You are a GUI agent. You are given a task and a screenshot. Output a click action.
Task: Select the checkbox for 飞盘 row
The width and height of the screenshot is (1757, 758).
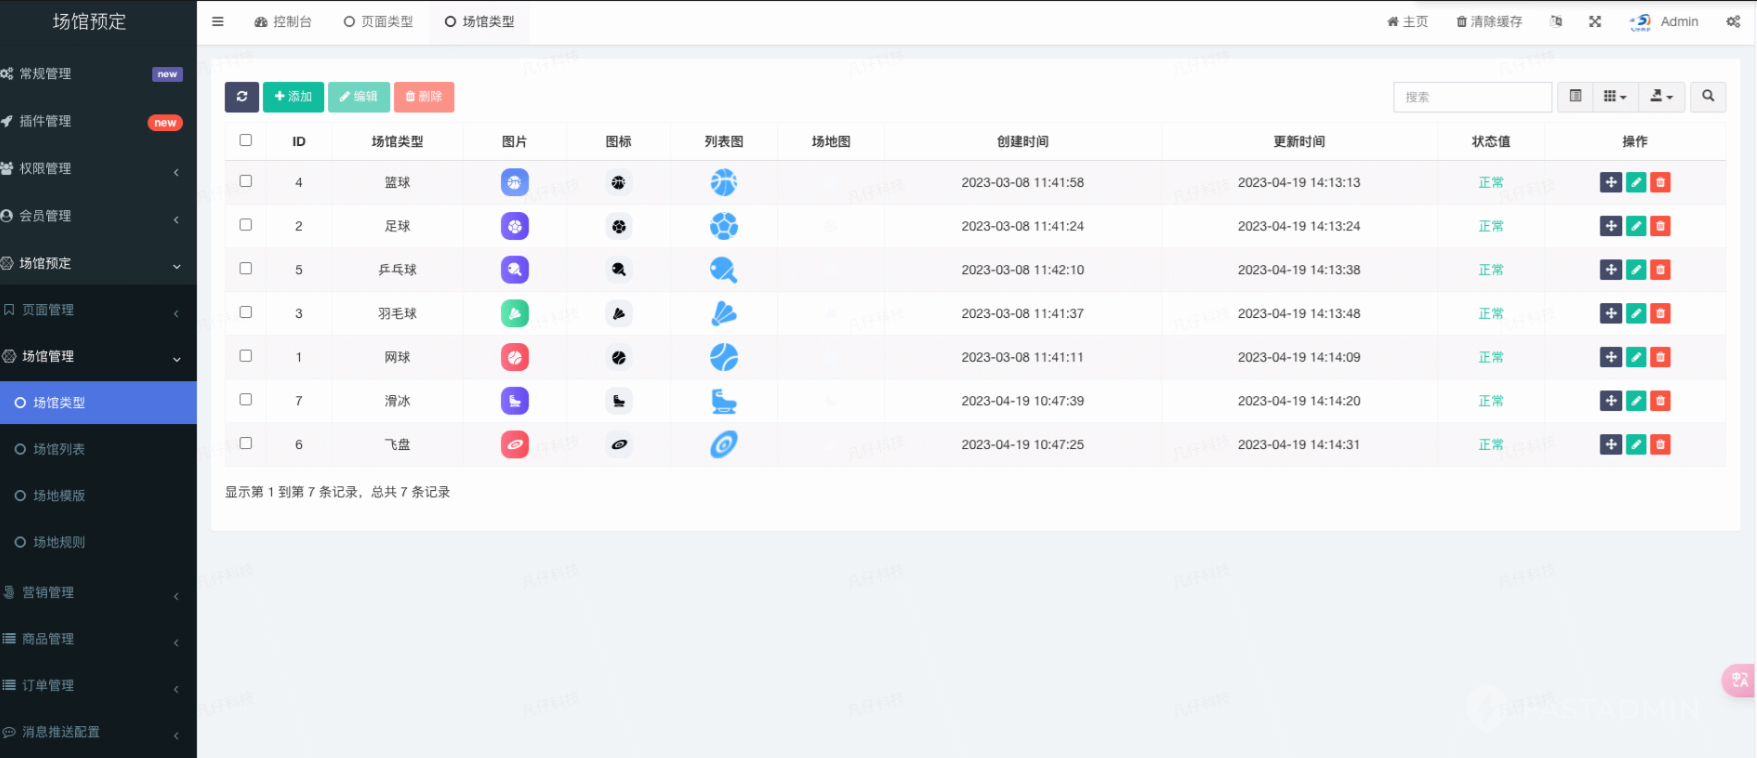[246, 444]
